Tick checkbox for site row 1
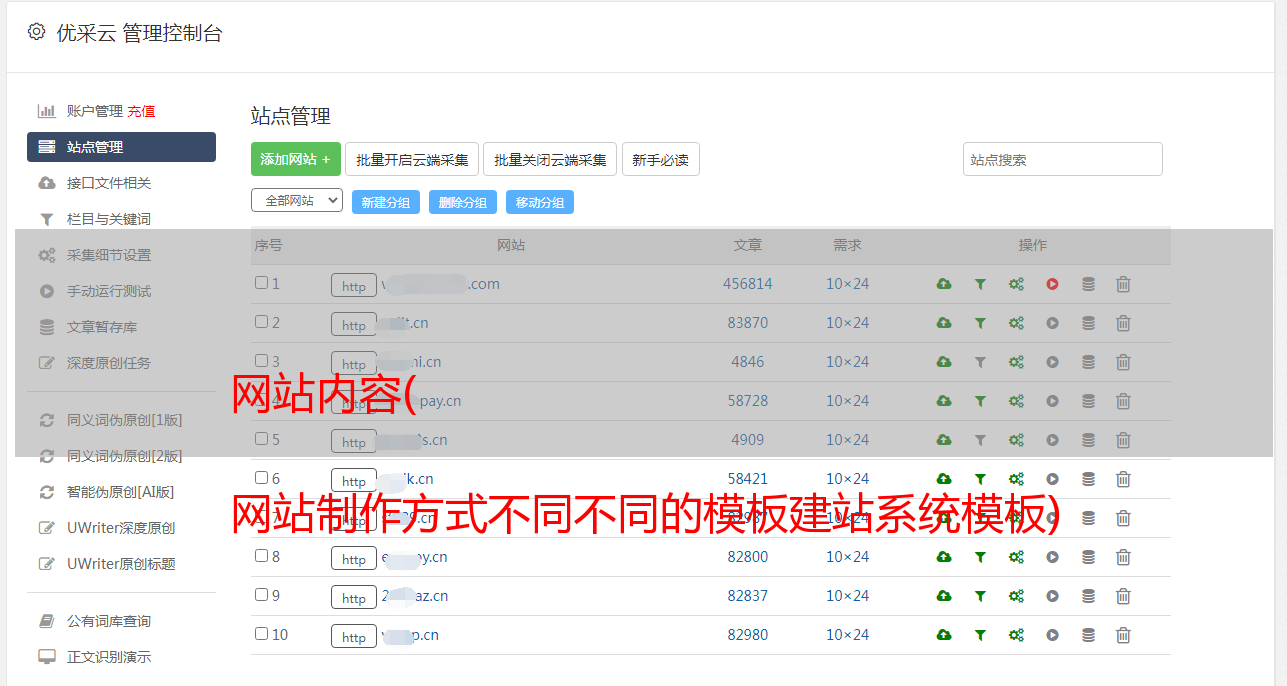This screenshot has height=686, width=1287. 261,283
